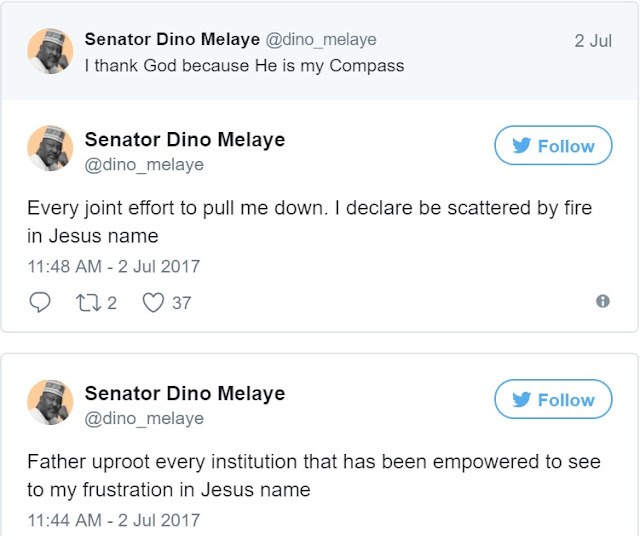Open avatar on 'Compass' tweet

point(49,50)
